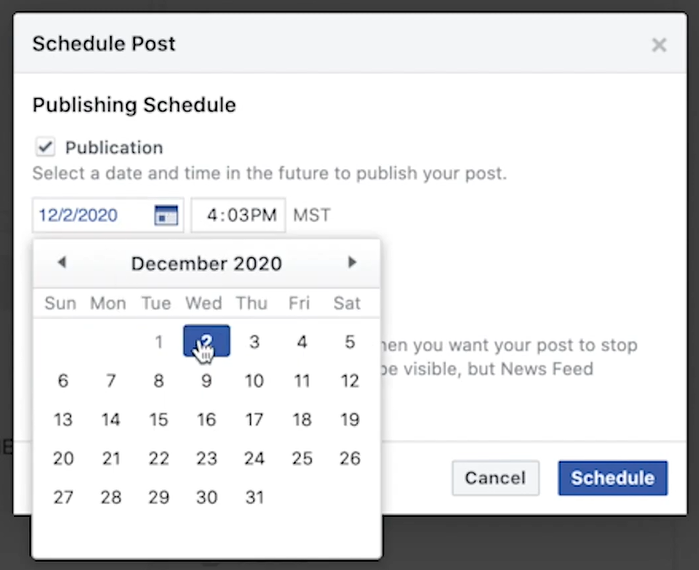
Task: Click the 12/2/2020 date field
Action: coord(108,215)
